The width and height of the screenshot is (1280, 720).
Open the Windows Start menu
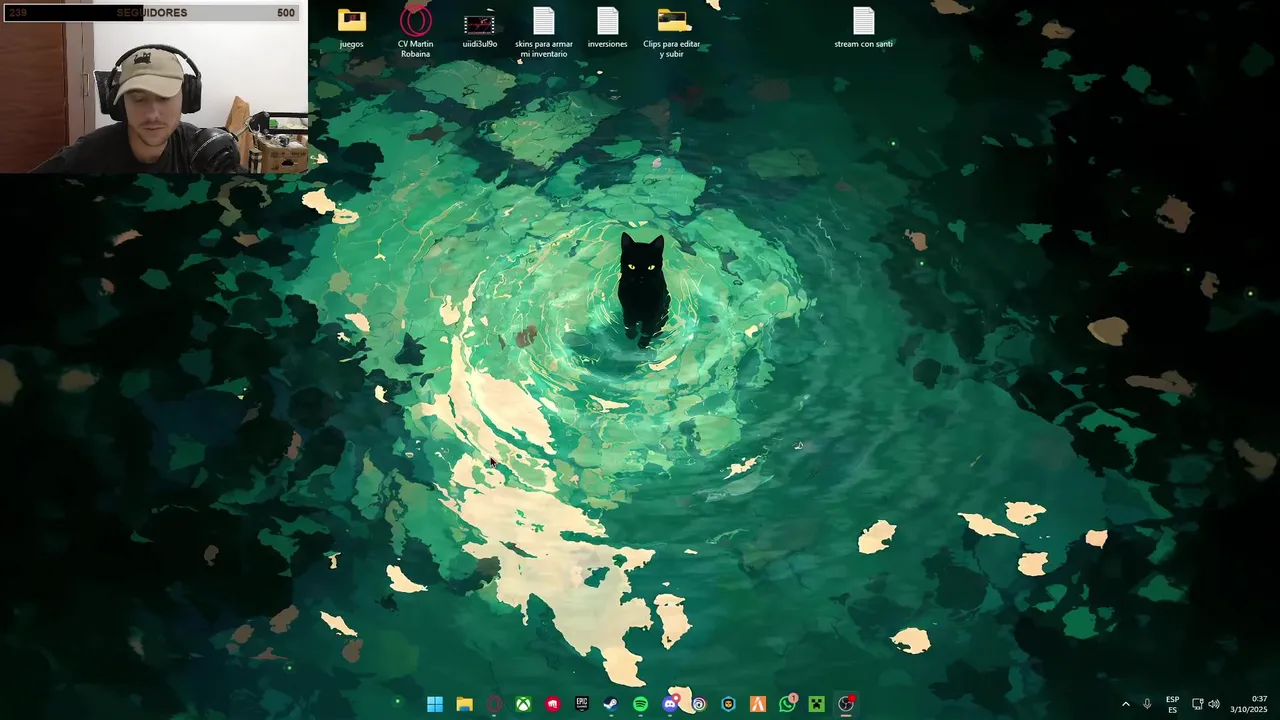pos(435,704)
